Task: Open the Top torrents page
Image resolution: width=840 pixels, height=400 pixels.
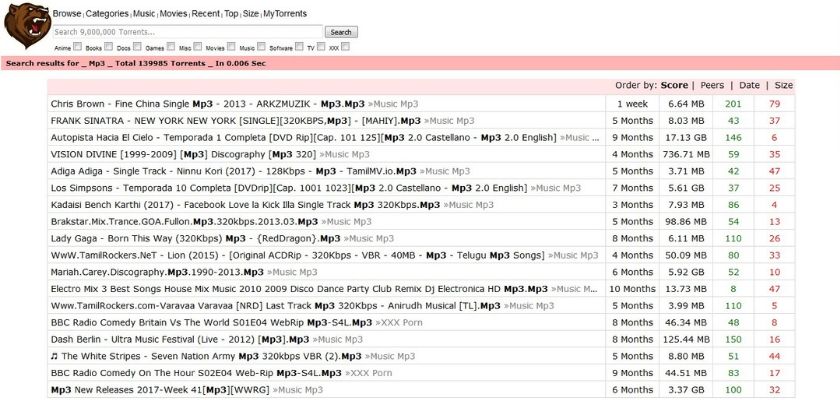Action: click(x=231, y=14)
